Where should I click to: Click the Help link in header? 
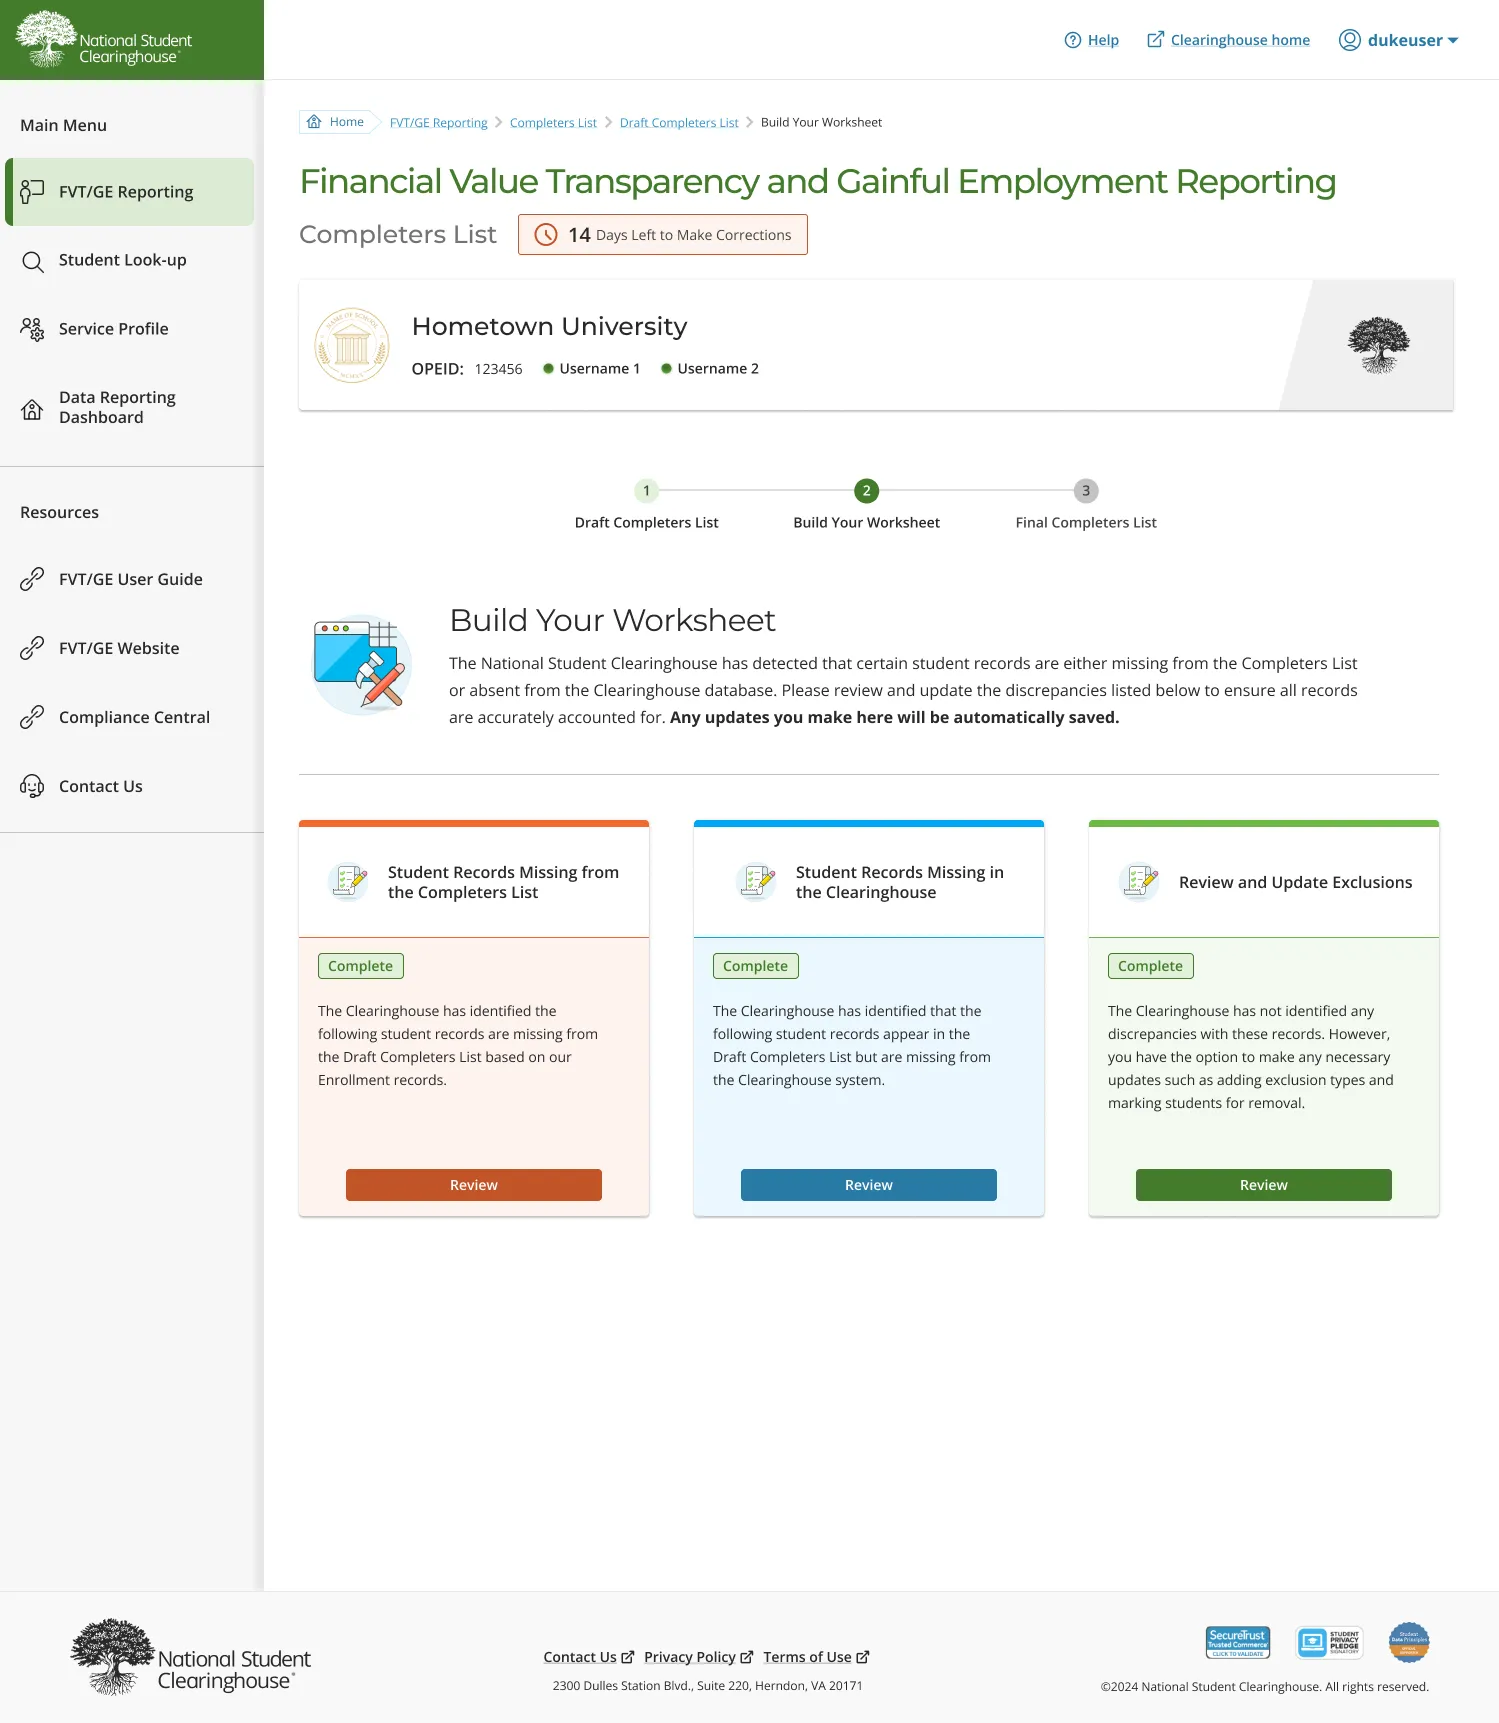coord(1103,40)
